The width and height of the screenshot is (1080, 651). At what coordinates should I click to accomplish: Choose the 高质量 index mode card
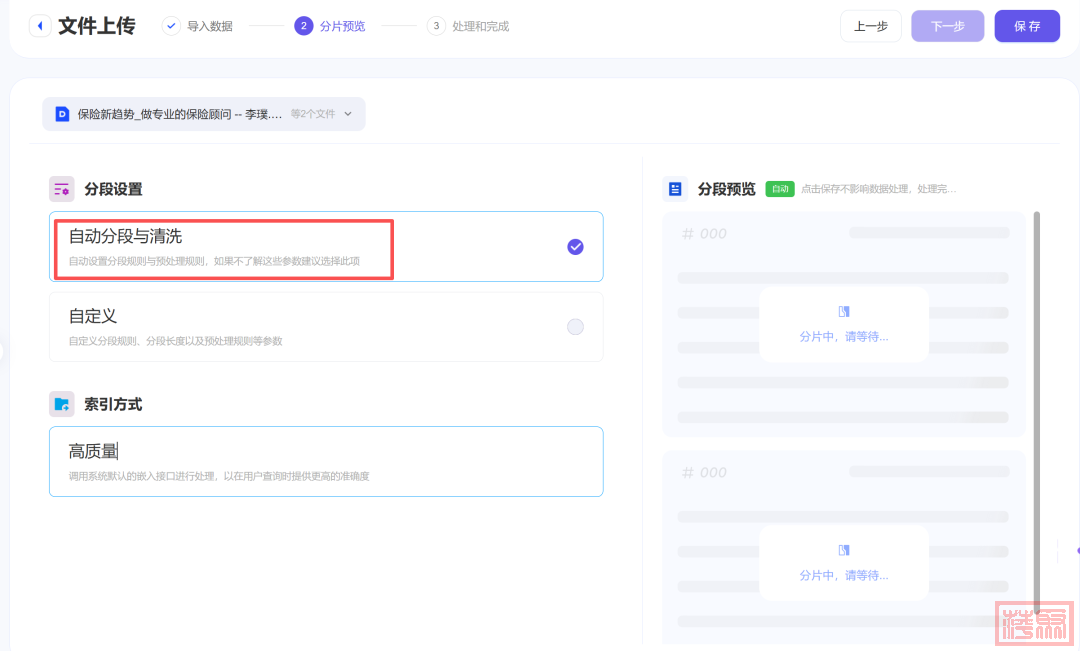click(326, 461)
